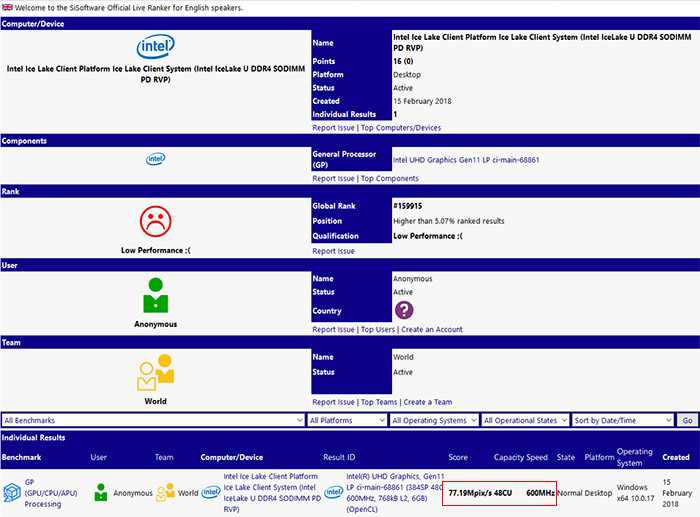700x517 pixels.
Task: Open the All Operational States dropdown
Action: click(x=525, y=420)
